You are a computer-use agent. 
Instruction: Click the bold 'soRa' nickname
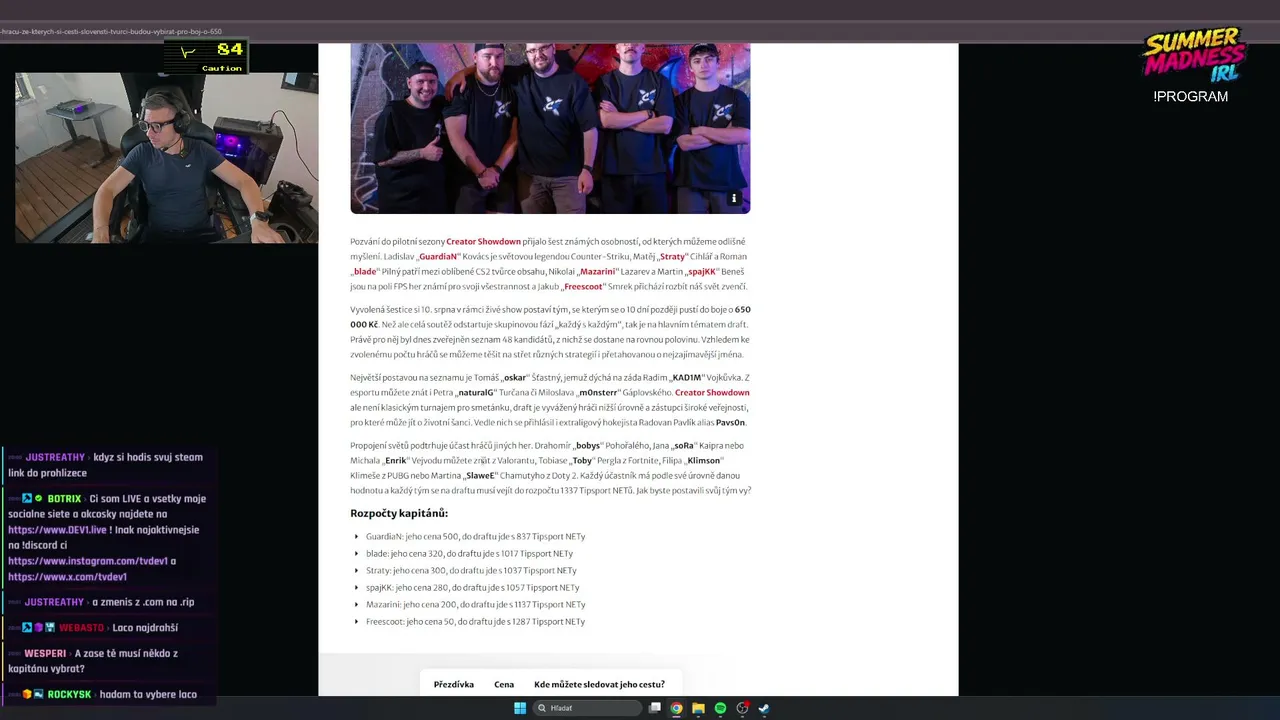(683, 445)
